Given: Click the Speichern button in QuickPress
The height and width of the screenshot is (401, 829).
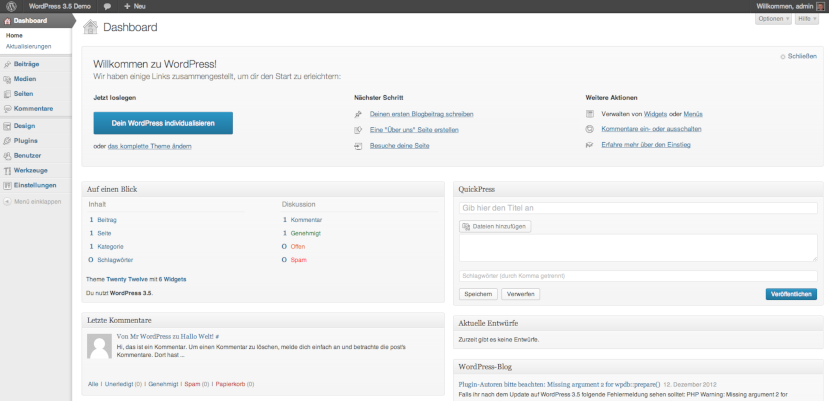Looking at the screenshot, I should [478, 294].
